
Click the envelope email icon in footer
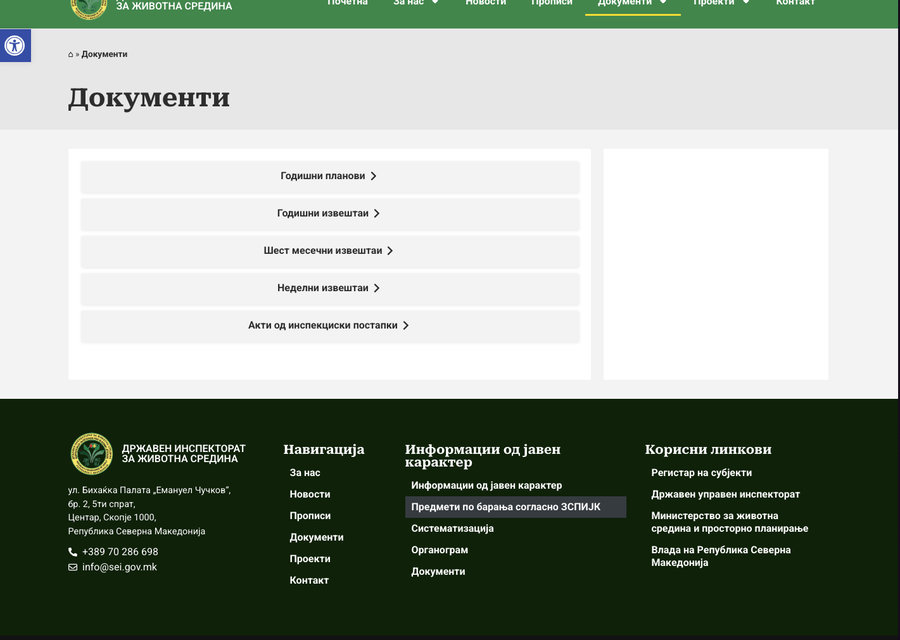(73, 567)
